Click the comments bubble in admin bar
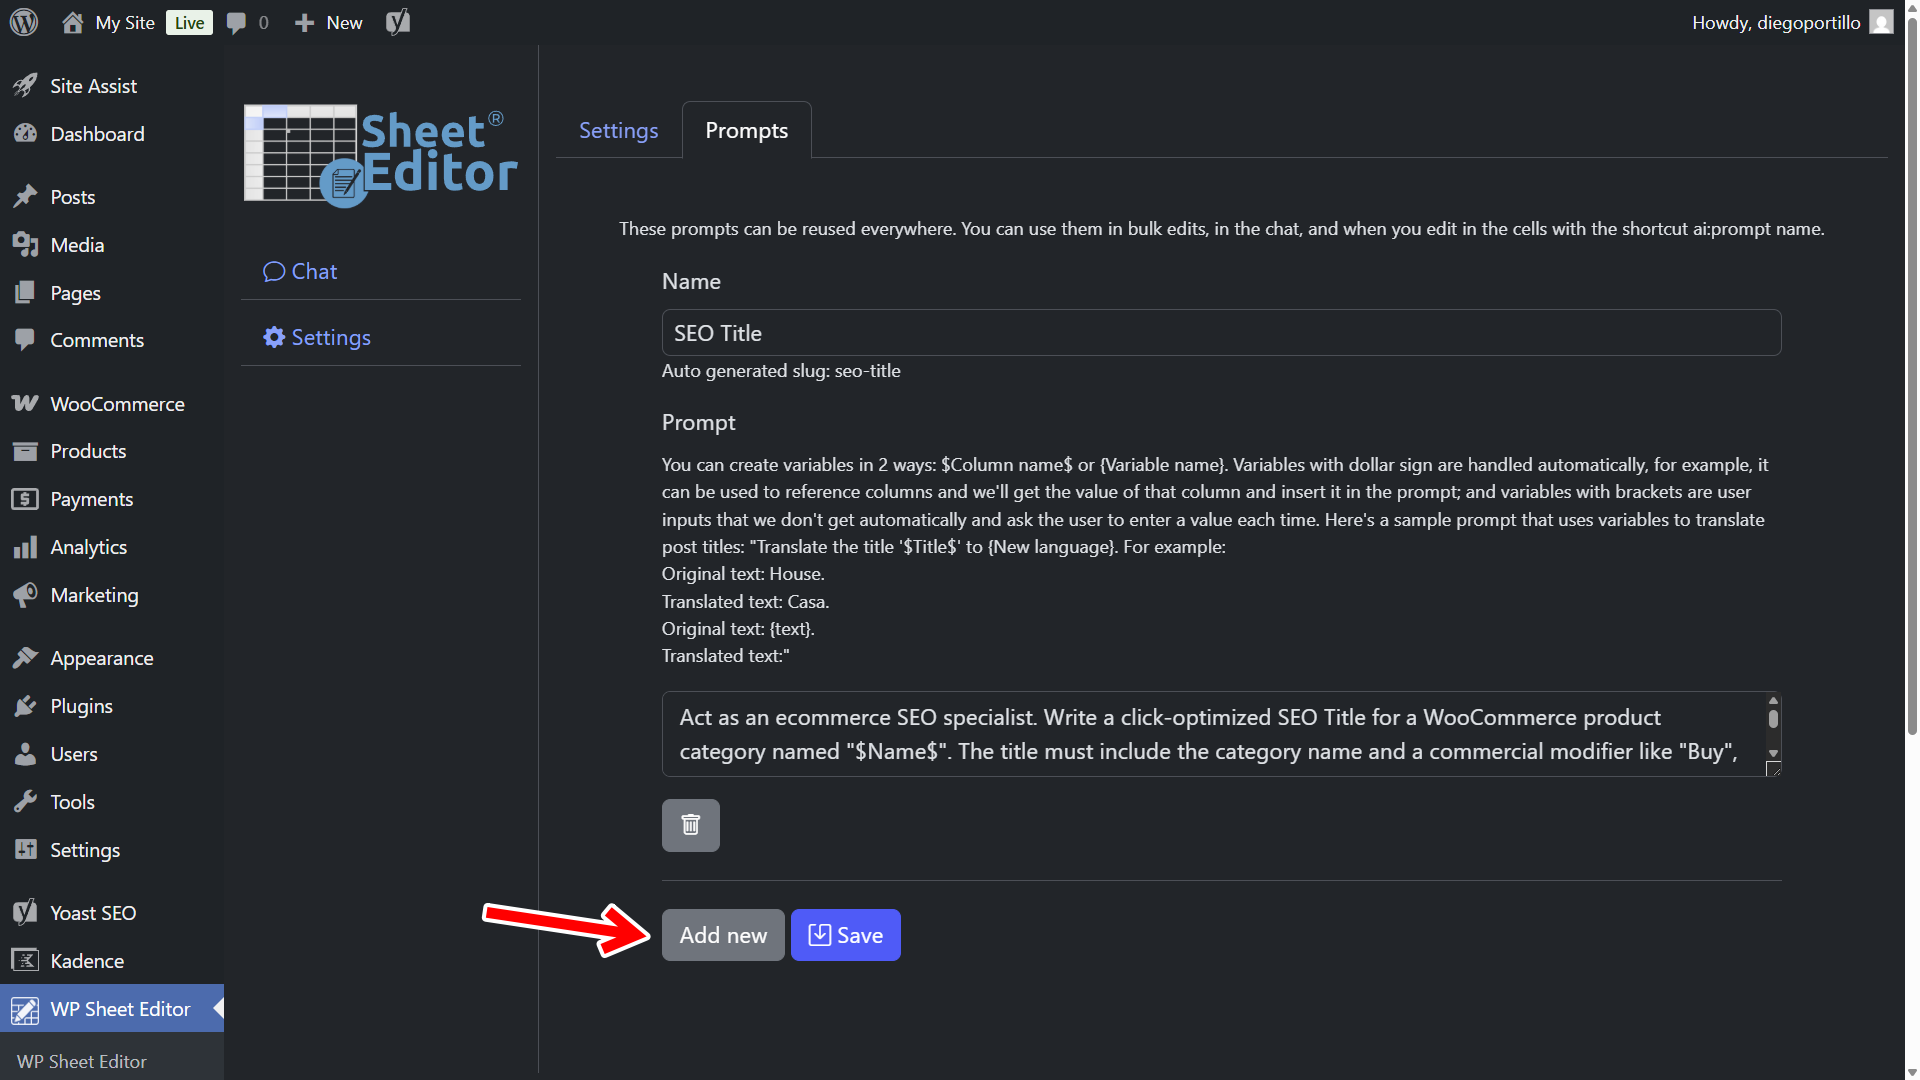Screen dimensions: 1920x1080 pyautogui.click(x=247, y=22)
